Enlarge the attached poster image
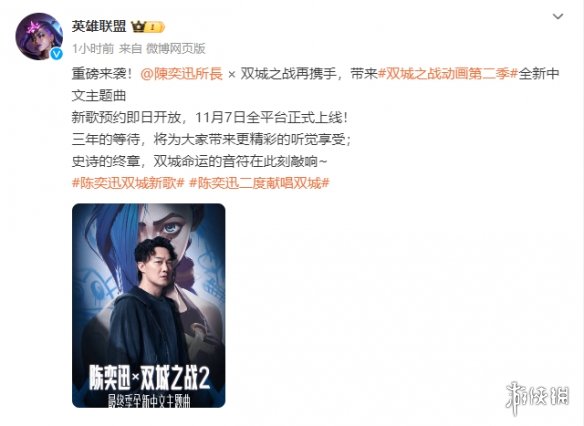584x426 pixels. coord(149,305)
